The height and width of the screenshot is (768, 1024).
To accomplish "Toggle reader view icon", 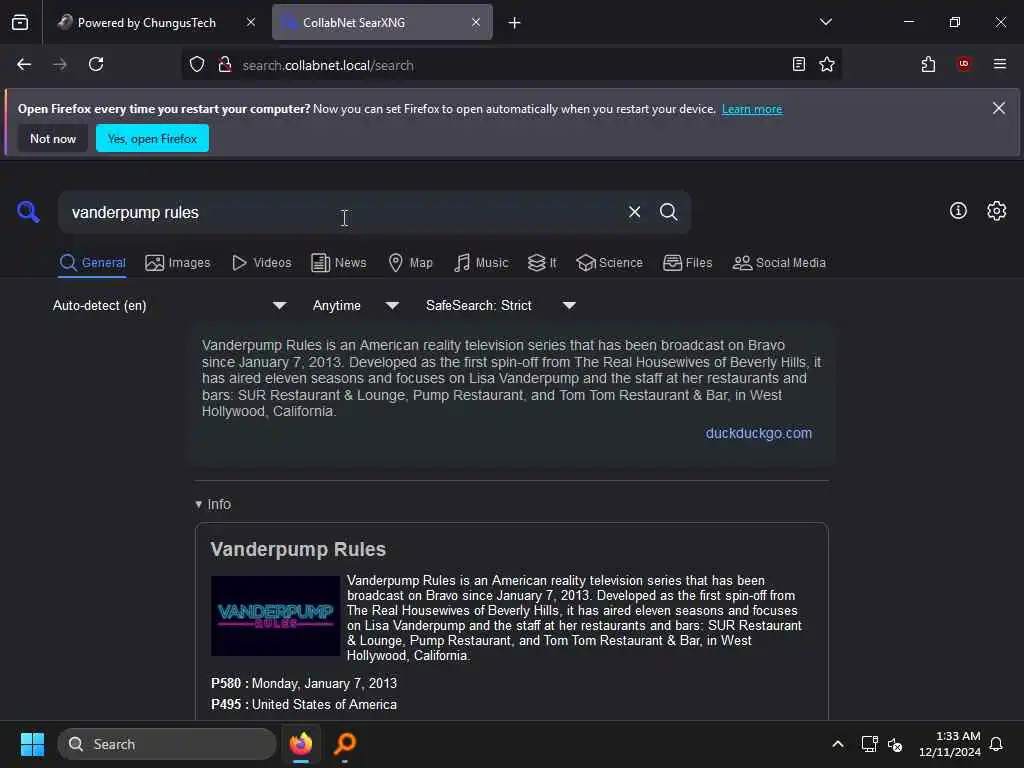I will pos(799,64).
